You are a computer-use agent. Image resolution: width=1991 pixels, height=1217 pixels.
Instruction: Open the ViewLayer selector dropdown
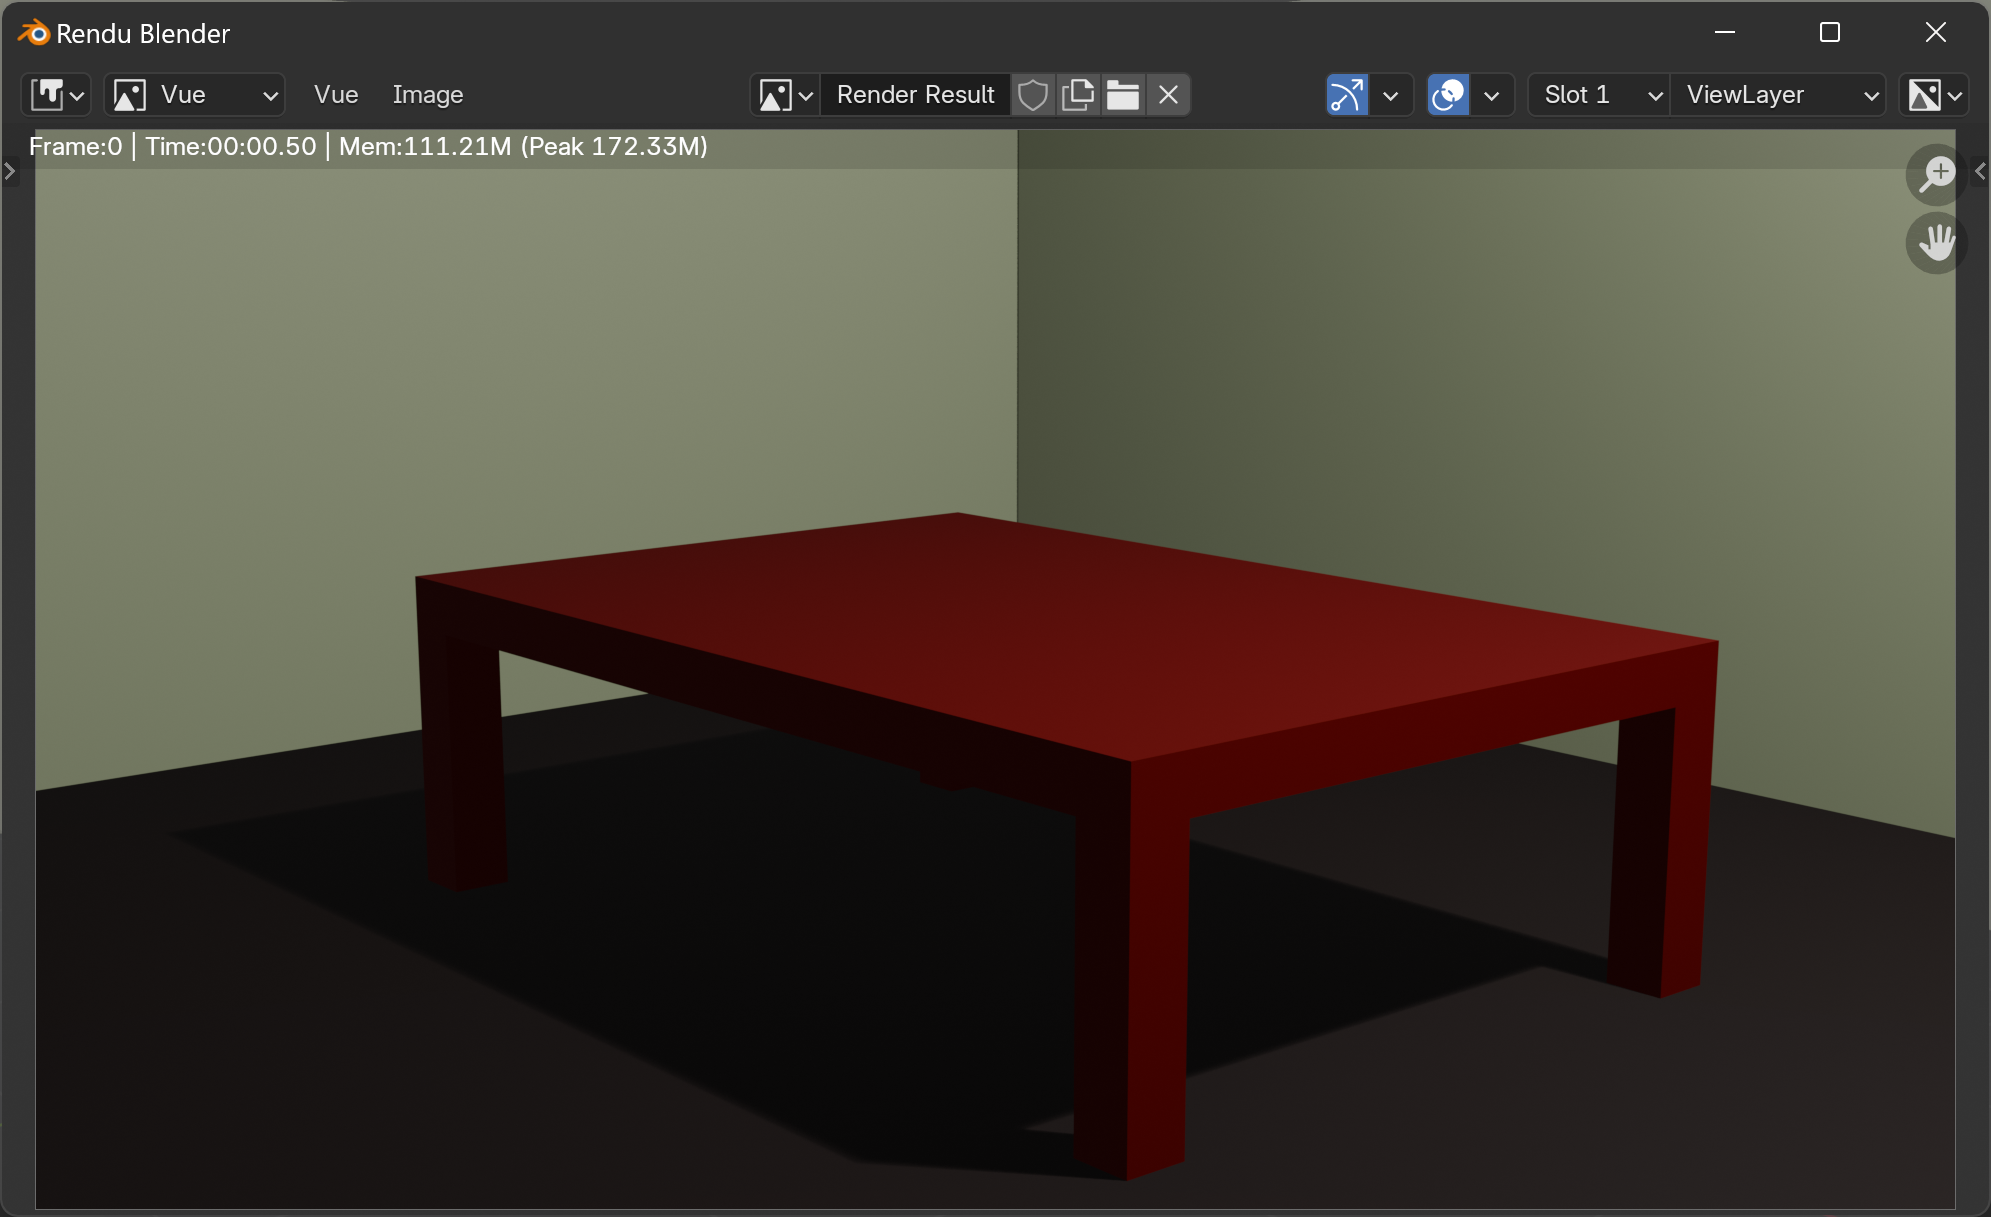click(x=1778, y=95)
